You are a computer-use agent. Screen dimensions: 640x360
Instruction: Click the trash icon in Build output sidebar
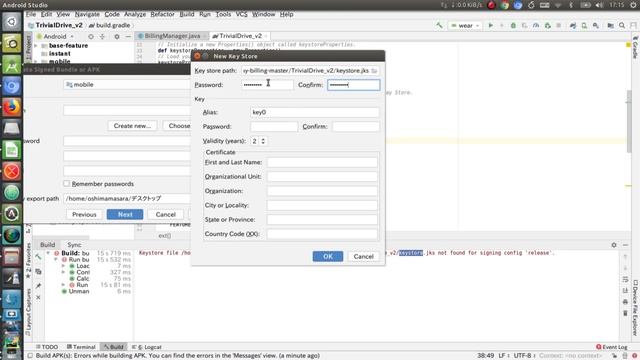coord(625,313)
